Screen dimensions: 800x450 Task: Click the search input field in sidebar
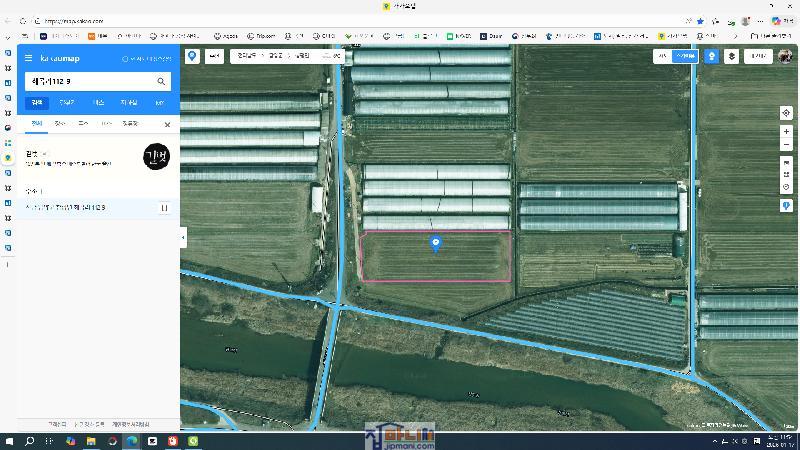(90, 81)
